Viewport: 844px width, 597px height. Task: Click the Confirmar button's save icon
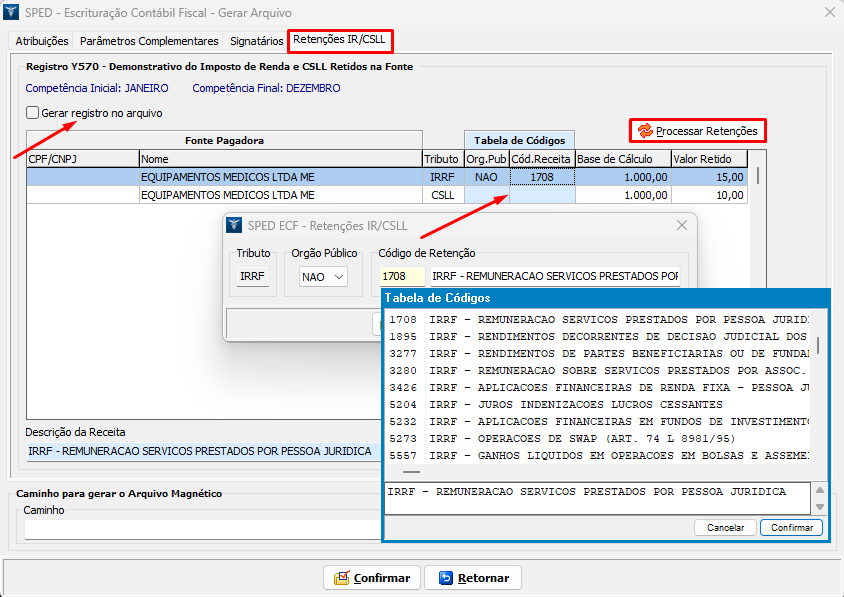(x=341, y=578)
